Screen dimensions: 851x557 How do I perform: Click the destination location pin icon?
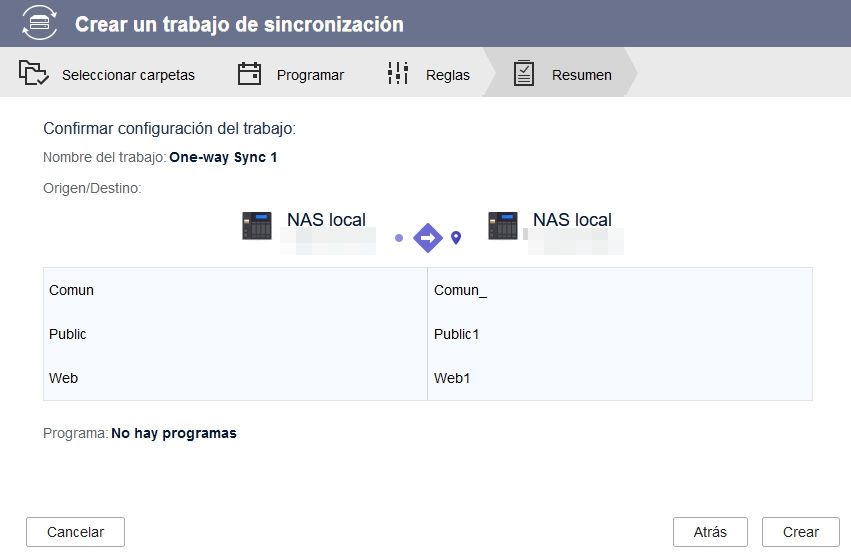456,238
